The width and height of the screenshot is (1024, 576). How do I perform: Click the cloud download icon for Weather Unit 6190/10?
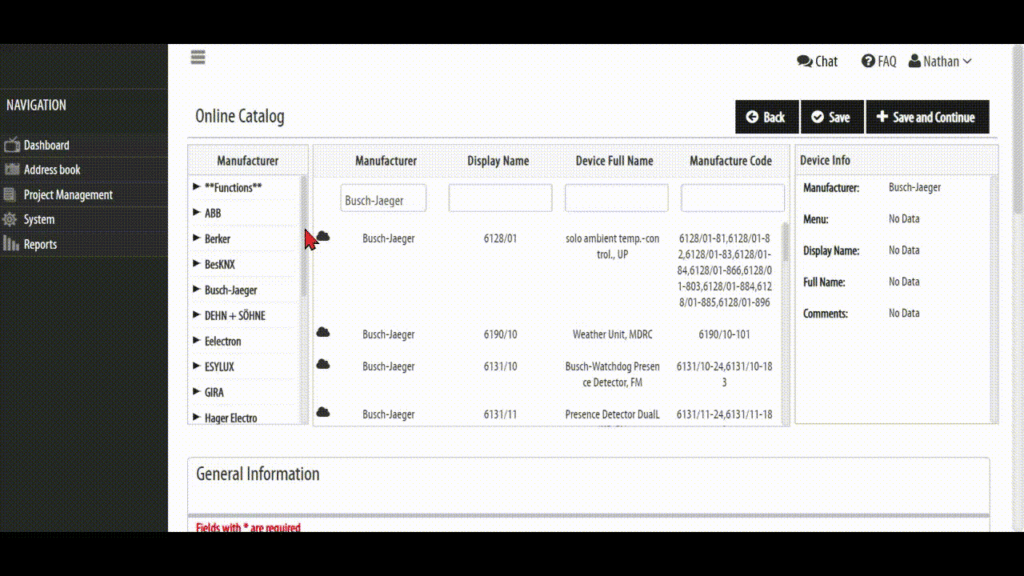point(322,330)
